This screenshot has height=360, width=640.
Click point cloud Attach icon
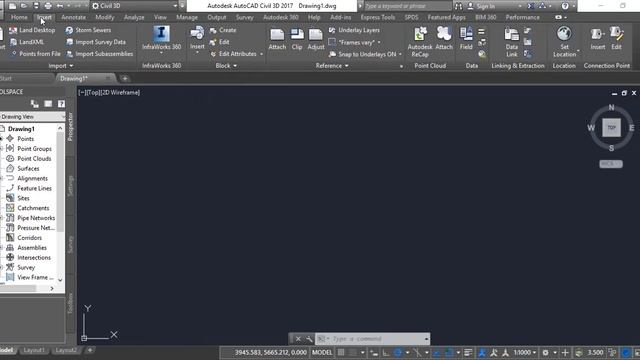[444, 34]
